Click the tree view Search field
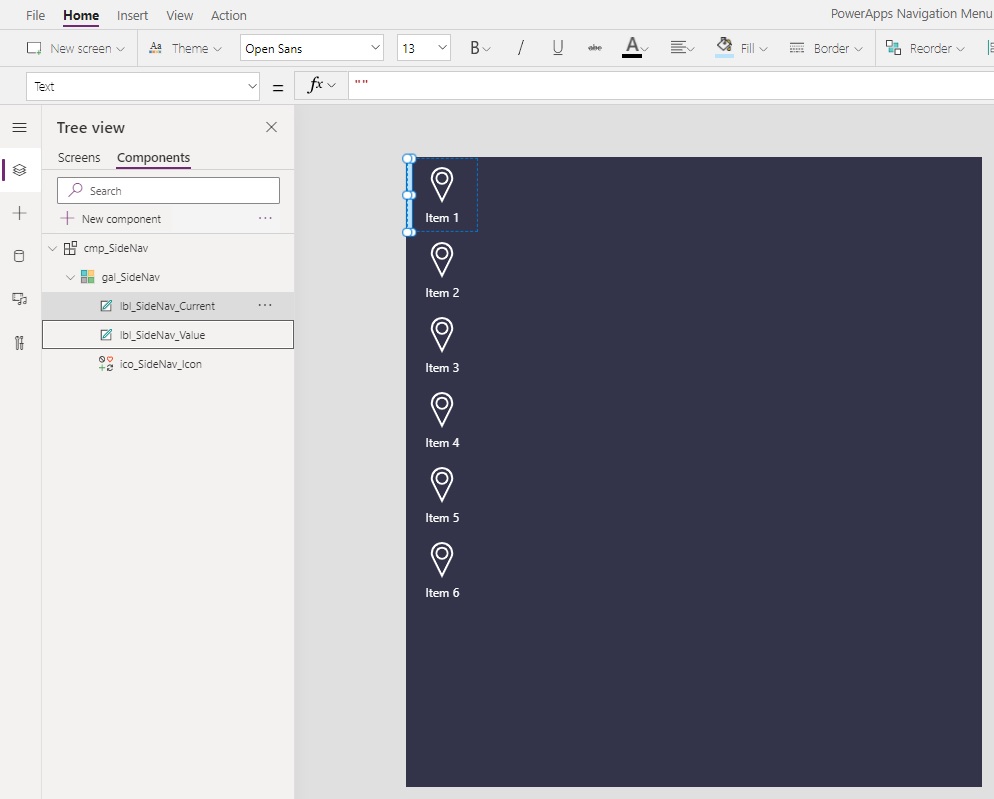994x799 pixels. [x=168, y=190]
